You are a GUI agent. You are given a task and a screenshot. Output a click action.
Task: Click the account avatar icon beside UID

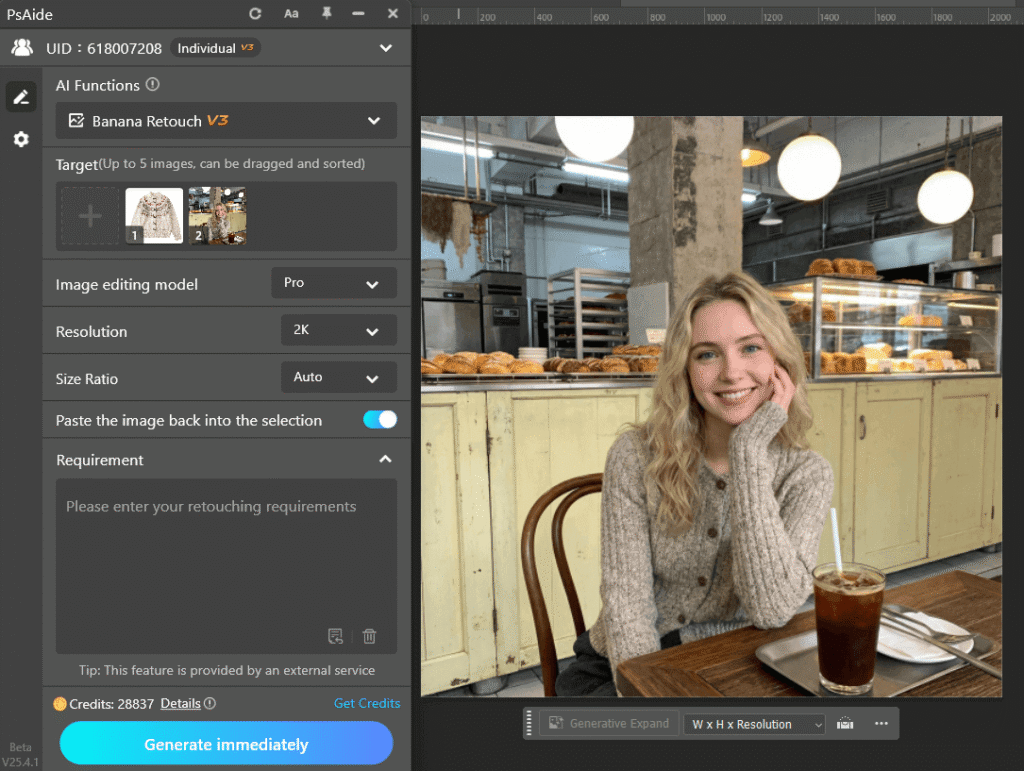(x=22, y=47)
